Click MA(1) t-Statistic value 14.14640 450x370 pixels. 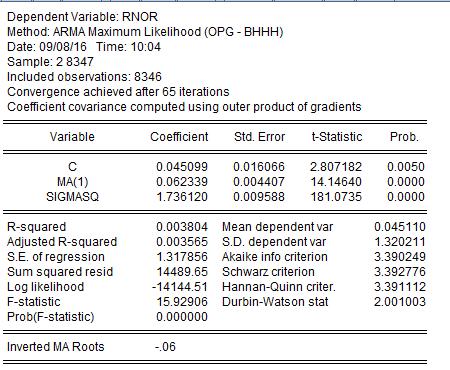[x=336, y=182]
